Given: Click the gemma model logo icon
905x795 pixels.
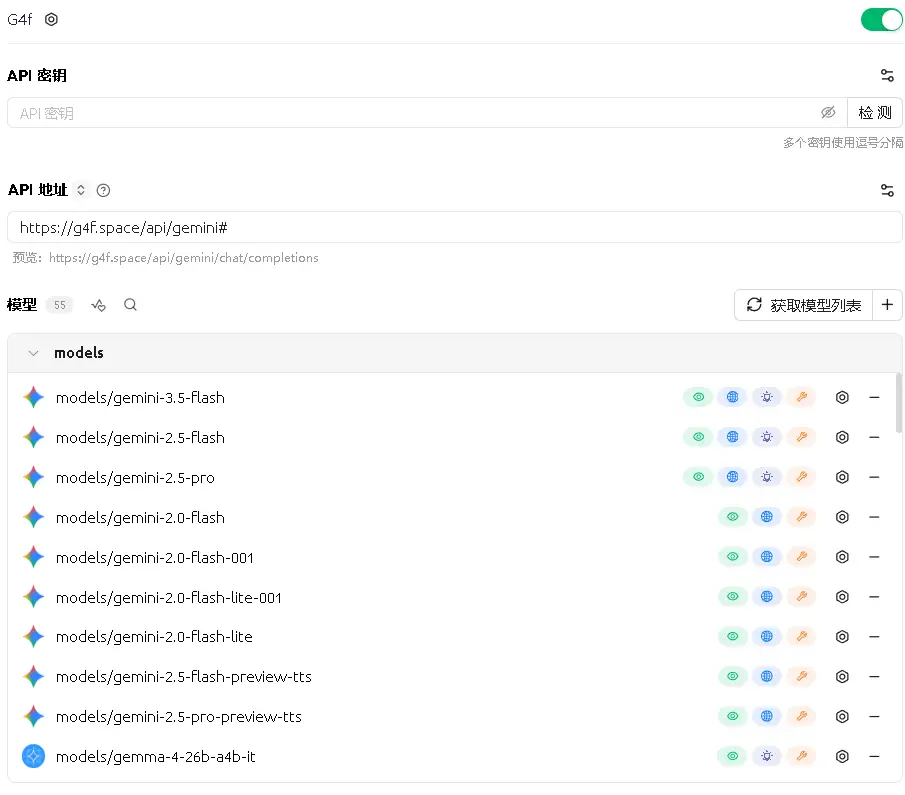Looking at the screenshot, I should click(x=33, y=756).
